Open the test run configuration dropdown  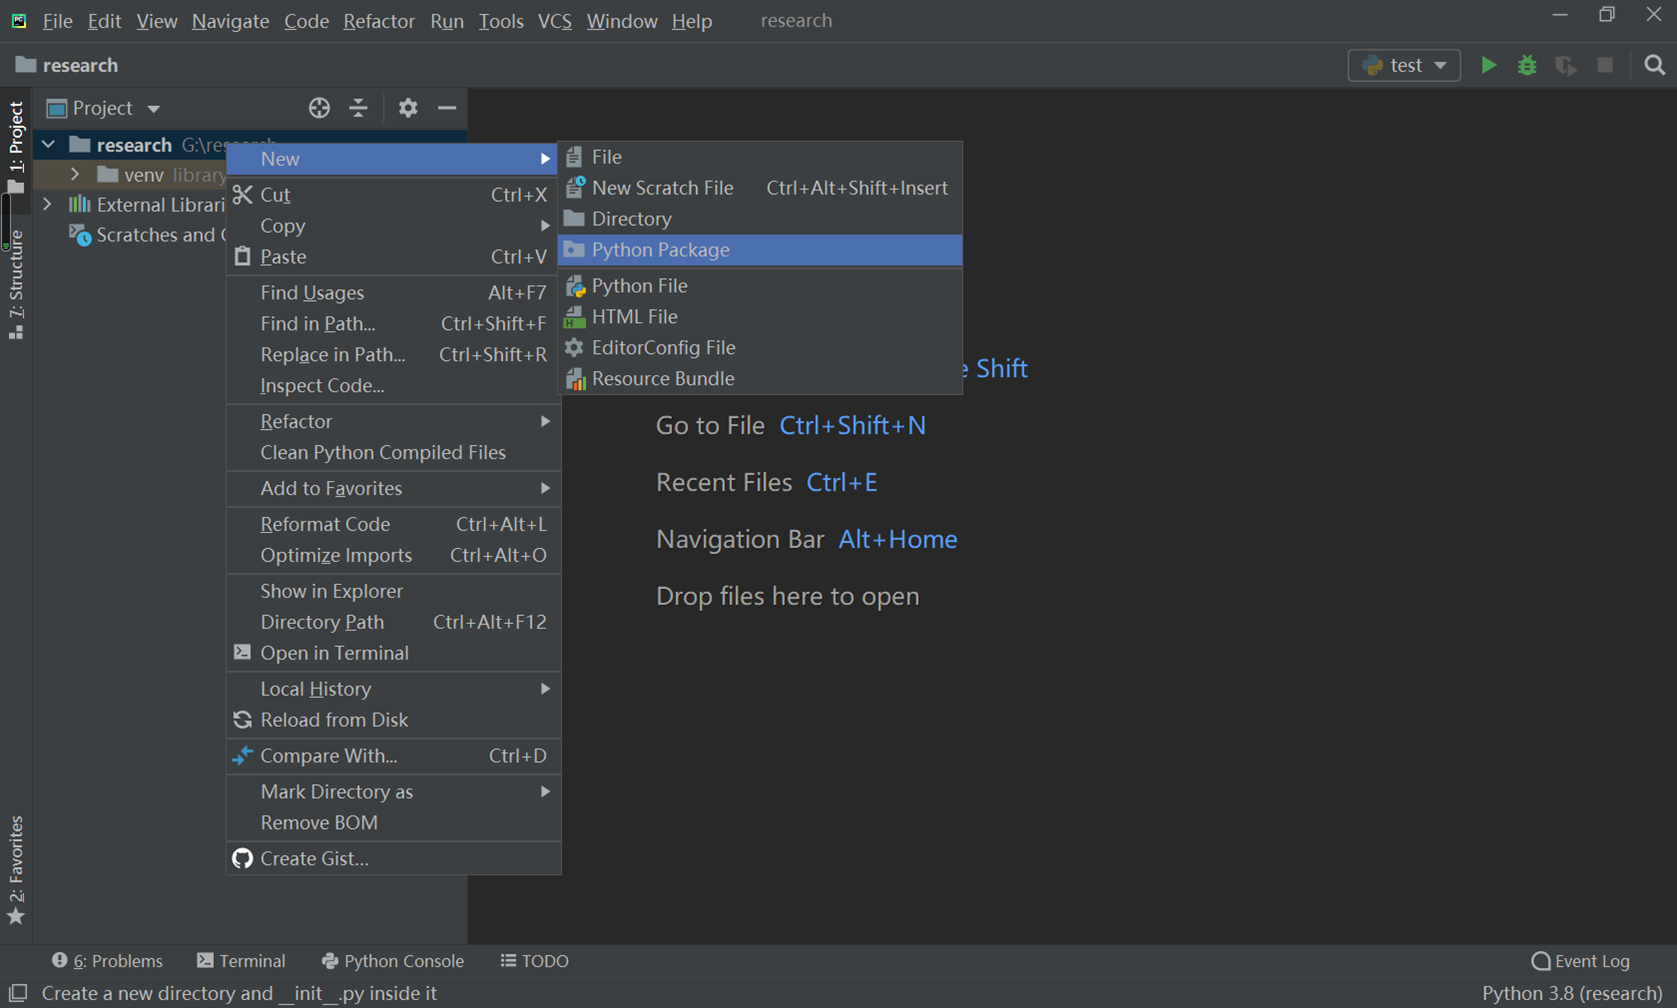[x=1404, y=65]
